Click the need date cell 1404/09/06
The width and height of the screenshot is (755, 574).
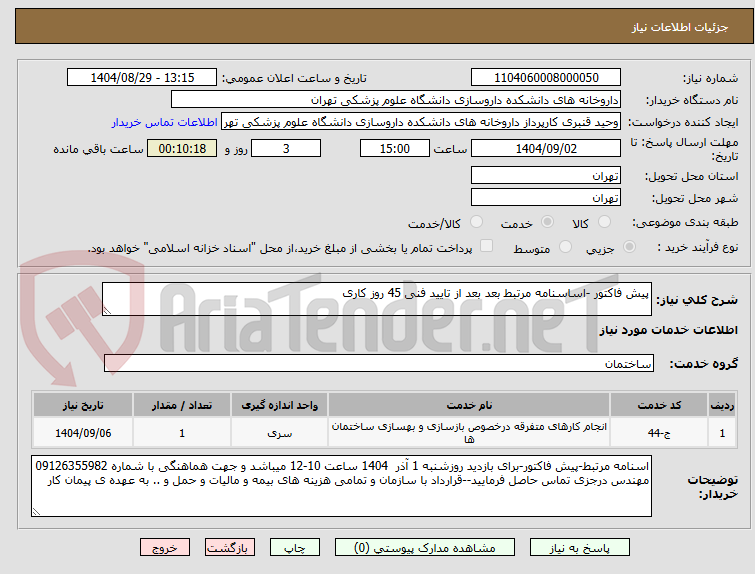point(83,433)
